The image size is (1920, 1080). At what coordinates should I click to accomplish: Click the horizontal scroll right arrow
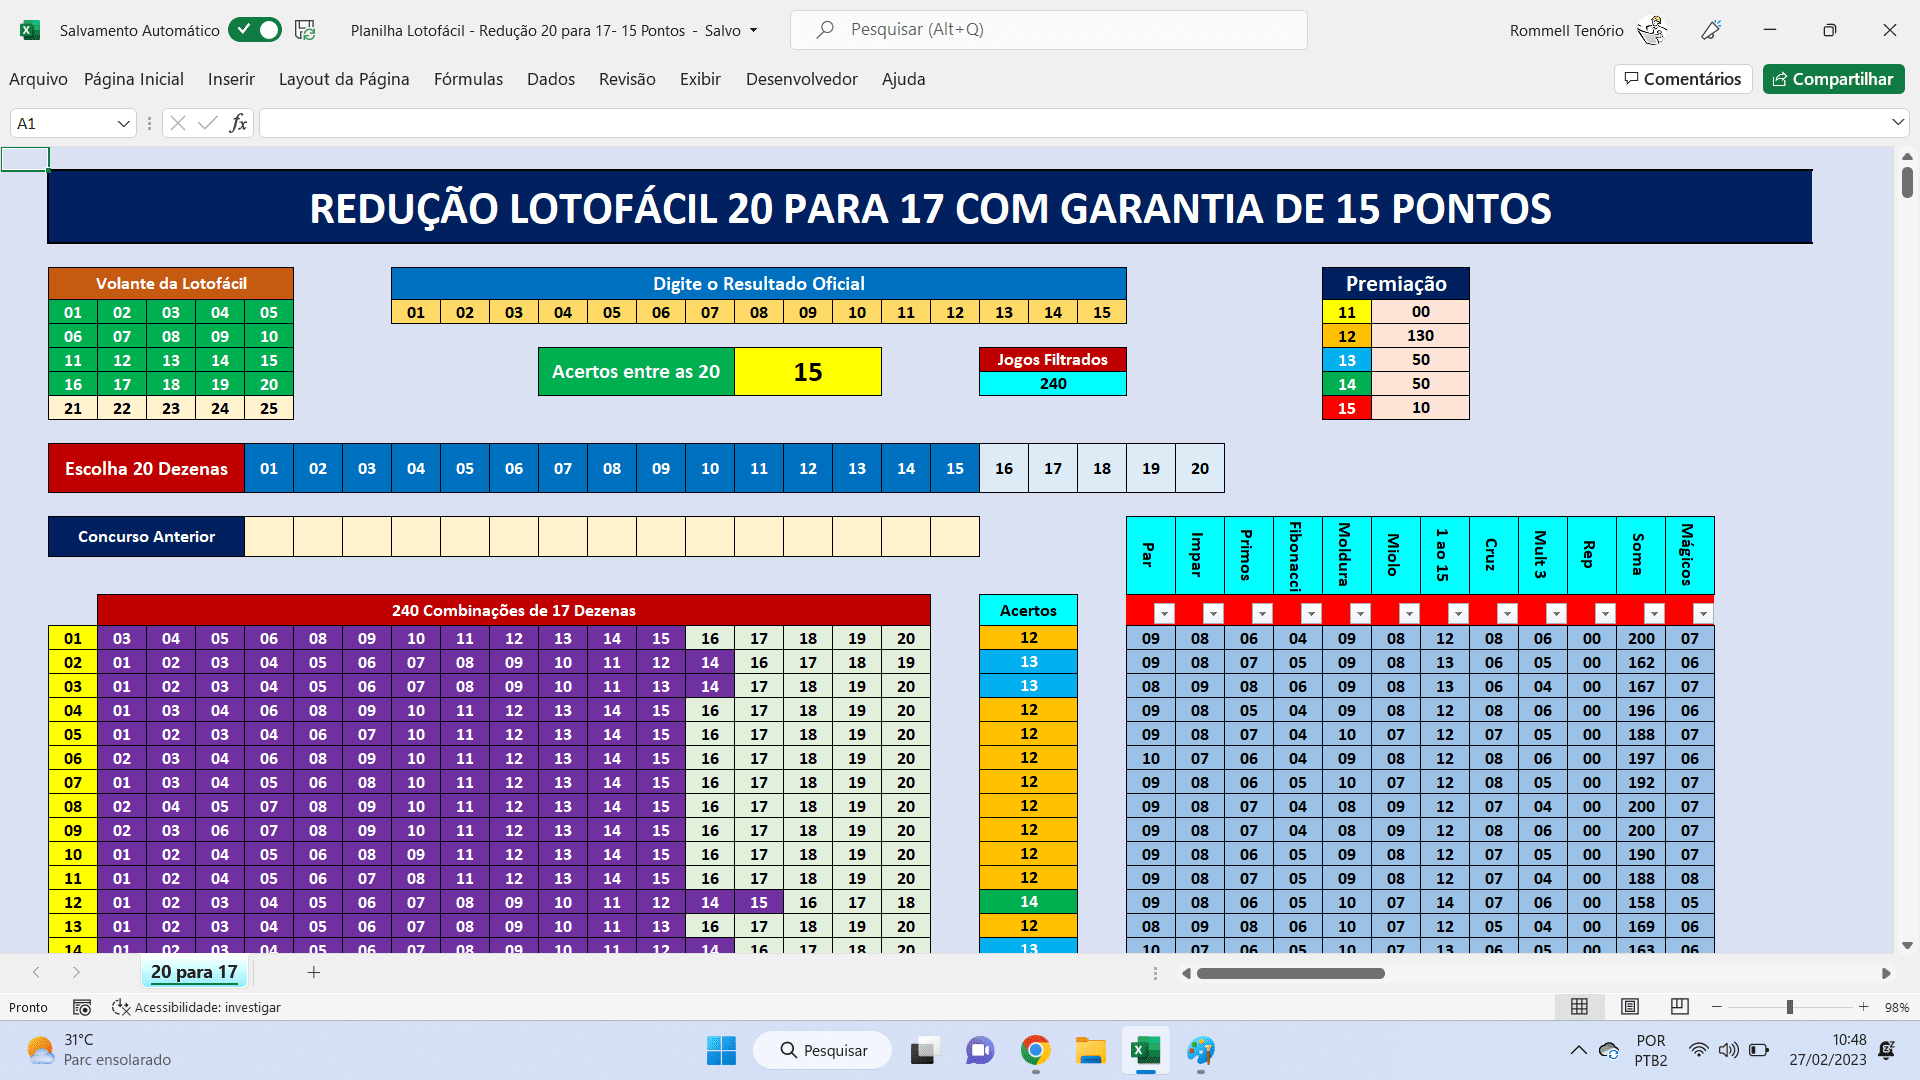[1886, 973]
